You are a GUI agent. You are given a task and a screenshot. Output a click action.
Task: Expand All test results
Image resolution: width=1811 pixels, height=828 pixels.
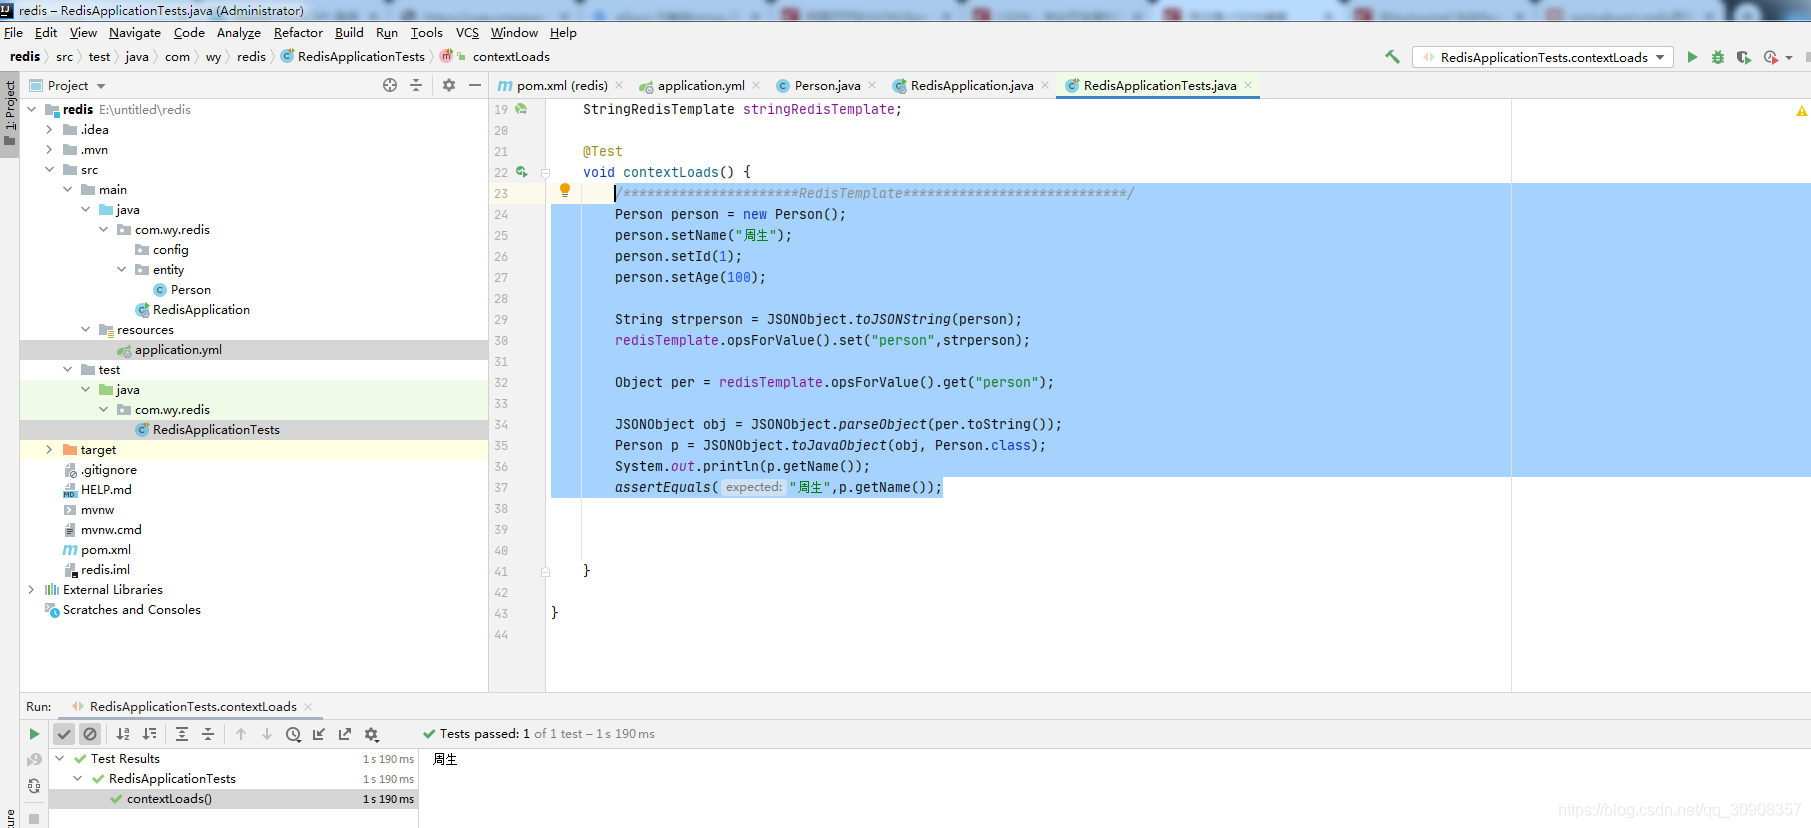tap(182, 734)
